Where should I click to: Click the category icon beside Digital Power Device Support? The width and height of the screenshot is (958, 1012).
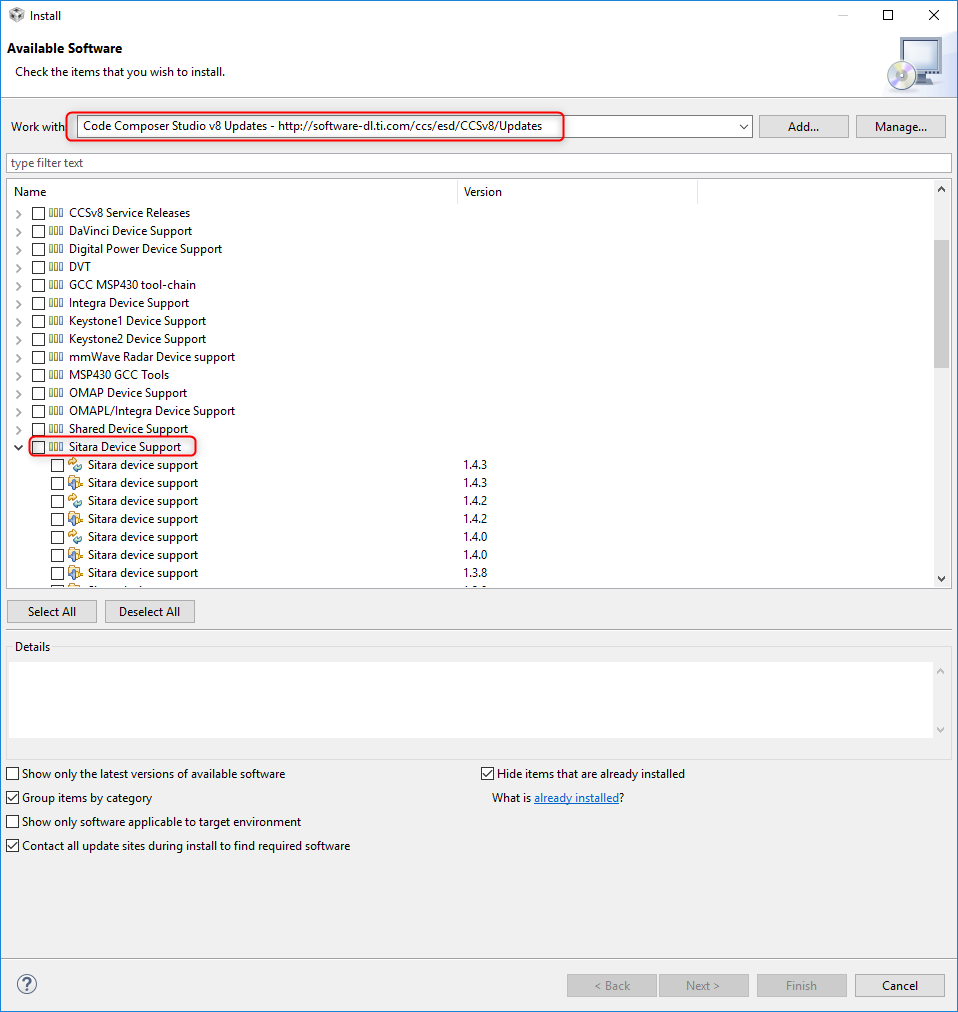pos(56,248)
